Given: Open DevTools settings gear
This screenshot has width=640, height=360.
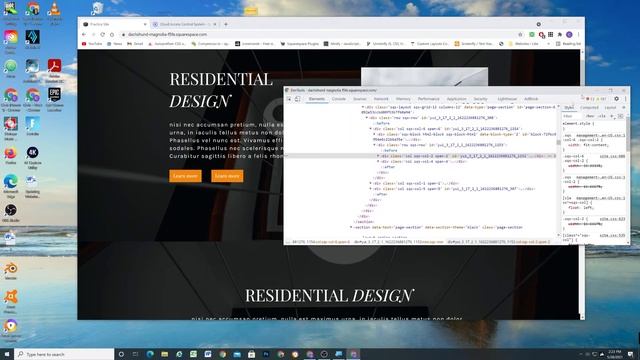Looking at the screenshot, I should (616, 99).
